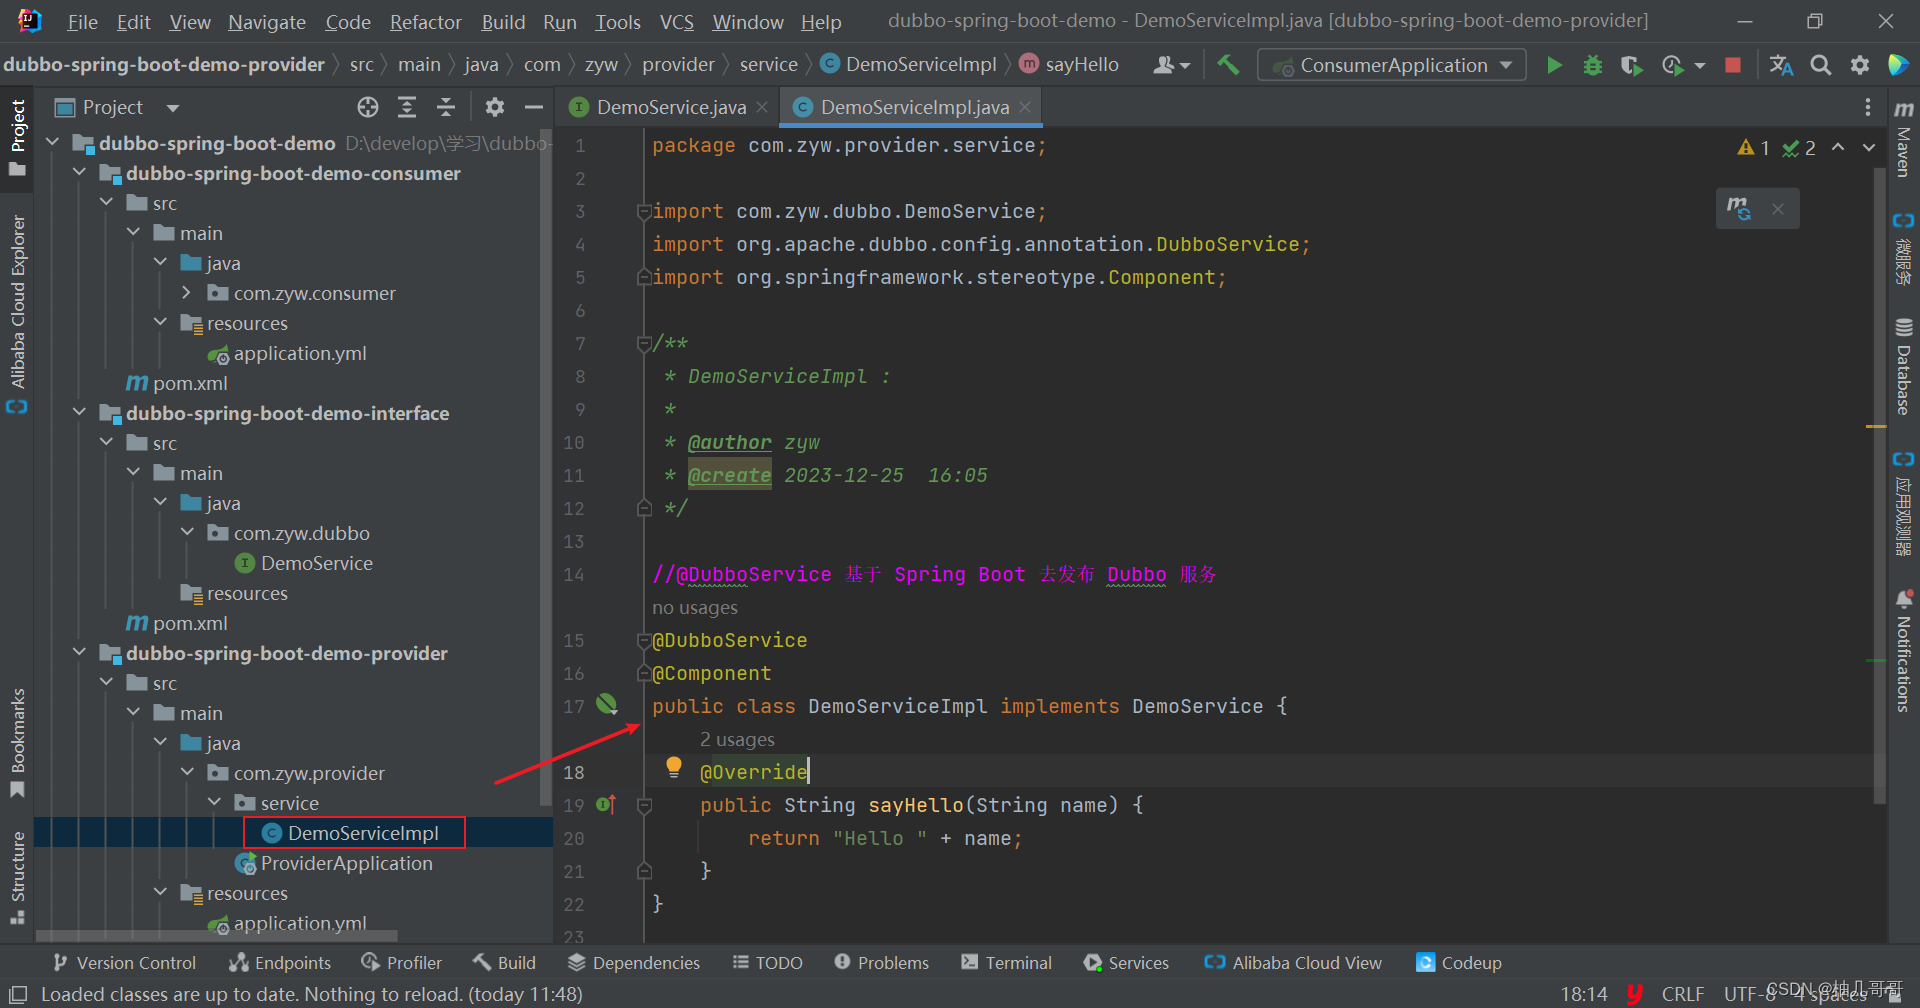Select ProviderApplication in the project tree
The width and height of the screenshot is (1920, 1008).
click(334, 863)
